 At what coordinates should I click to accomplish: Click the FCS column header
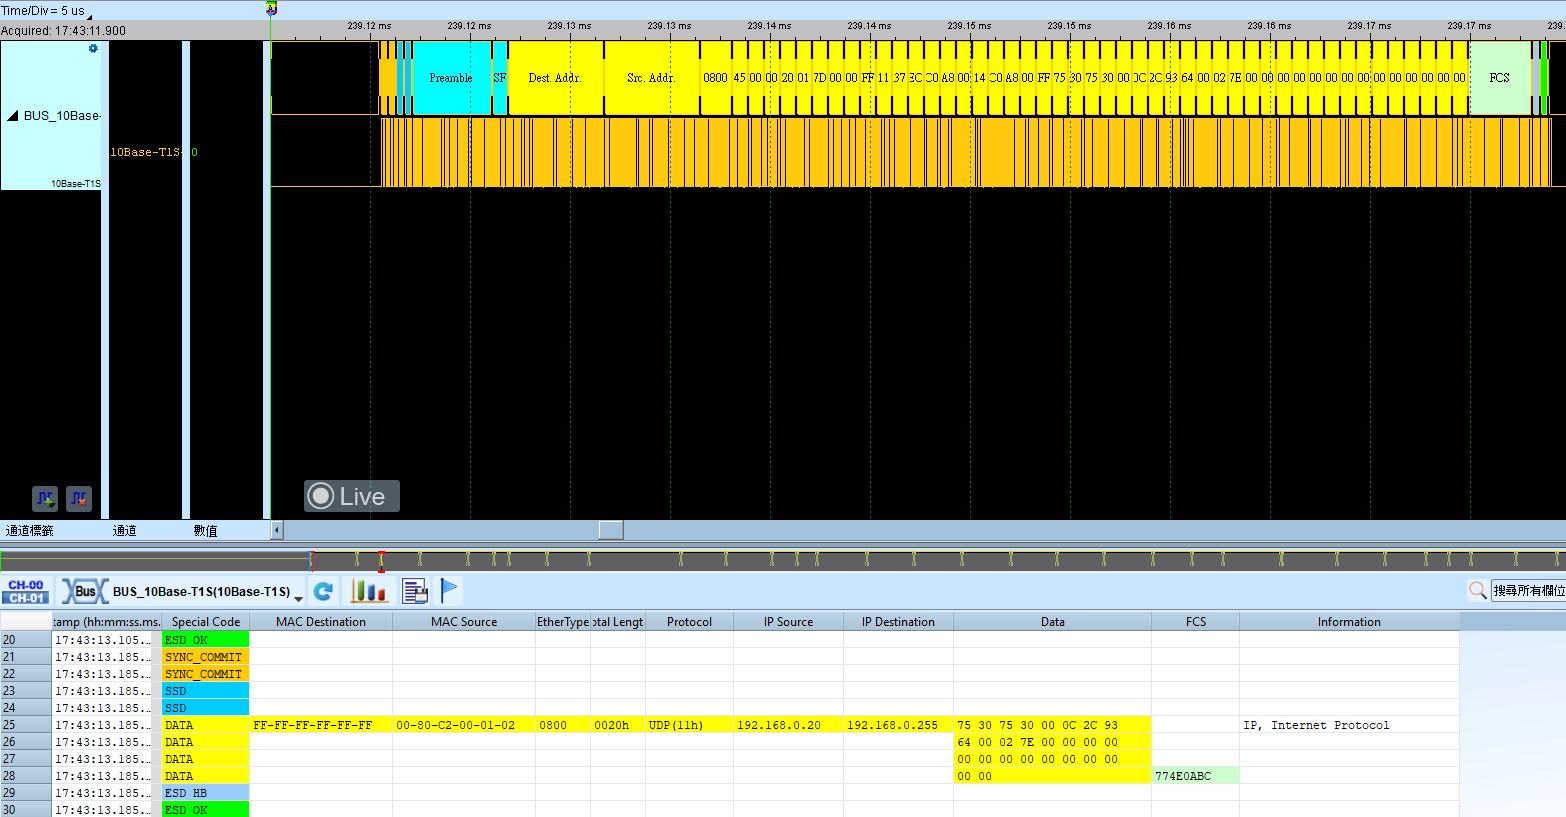coord(1195,622)
